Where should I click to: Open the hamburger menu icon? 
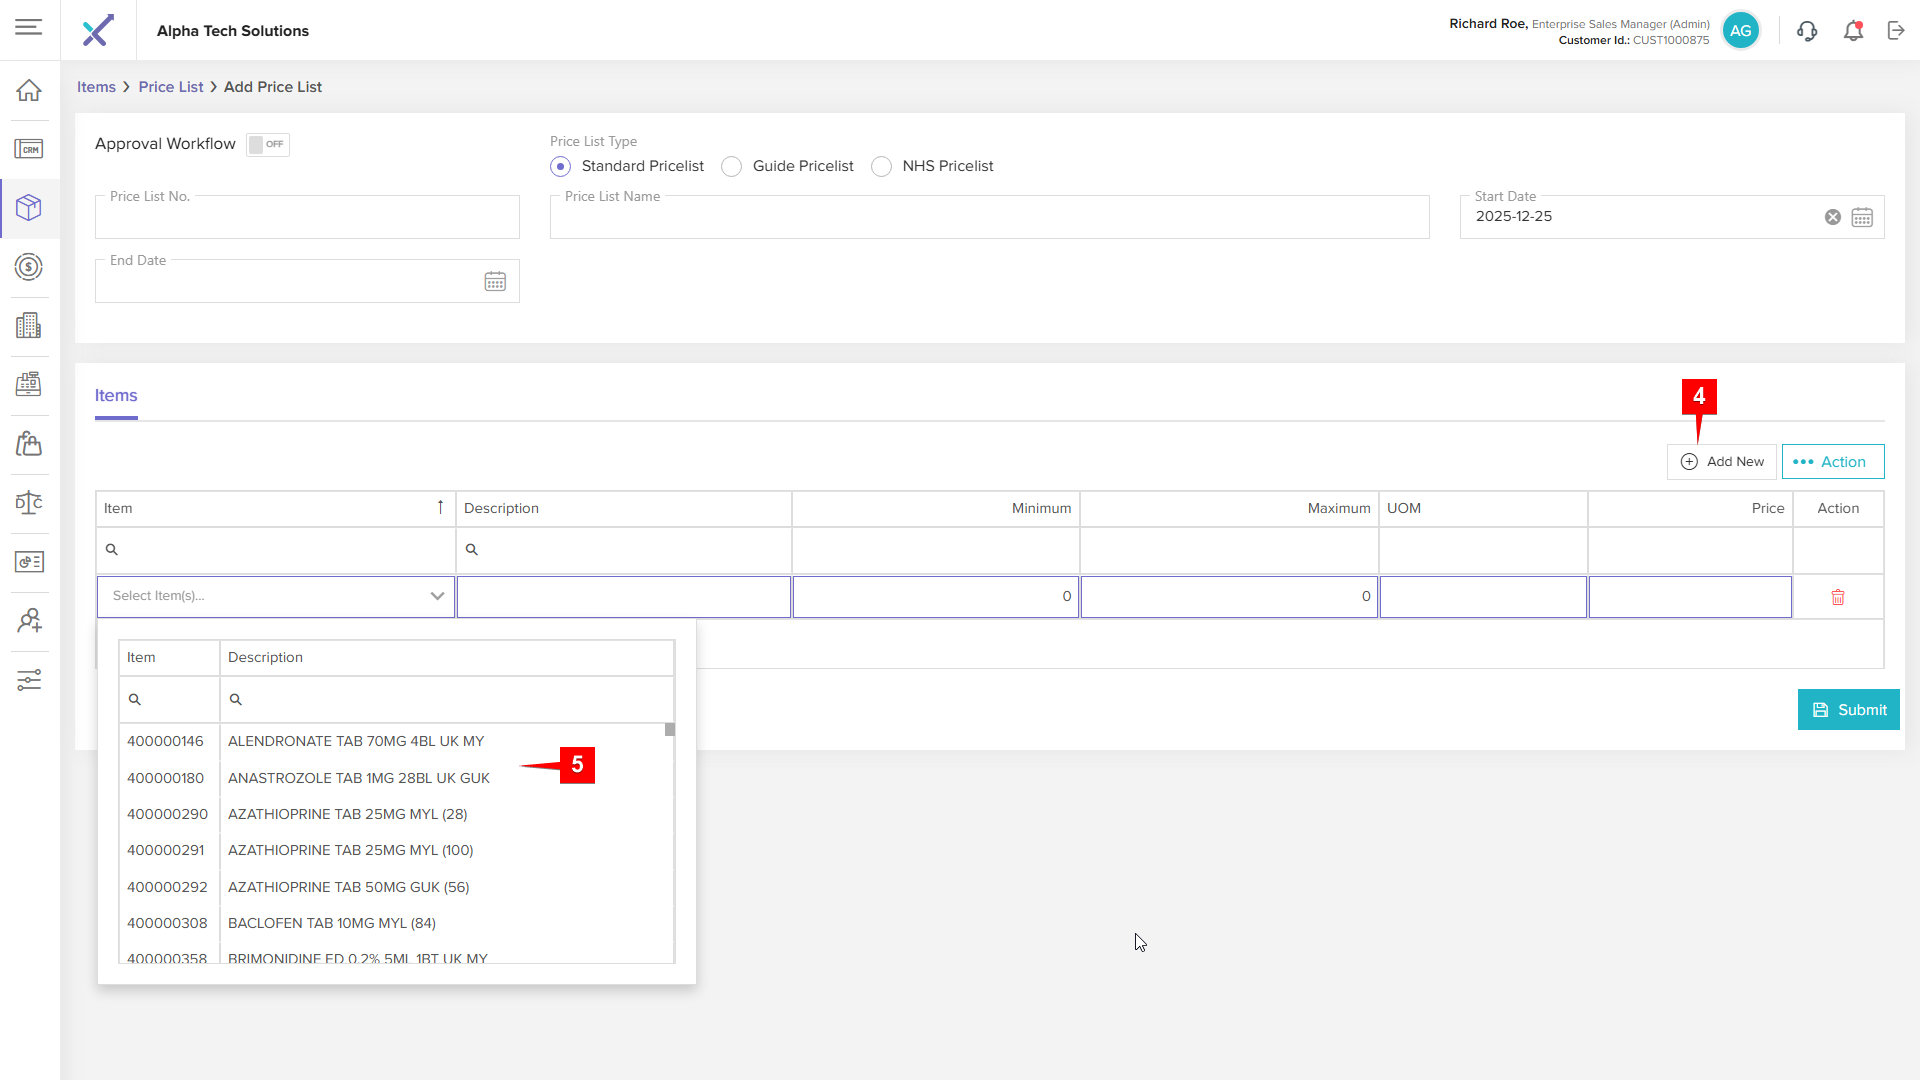click(29, 28)
